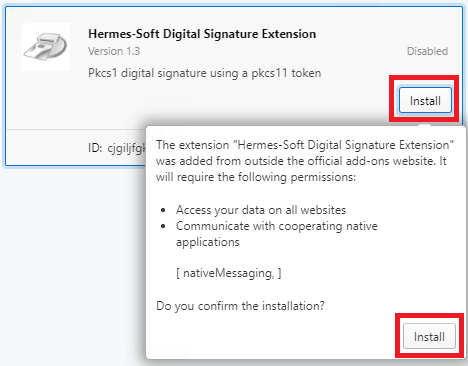Click the '[ nativeMessaging, ]' permission text
This screenshot has height=366, width=468.
(x=229, y=273)
